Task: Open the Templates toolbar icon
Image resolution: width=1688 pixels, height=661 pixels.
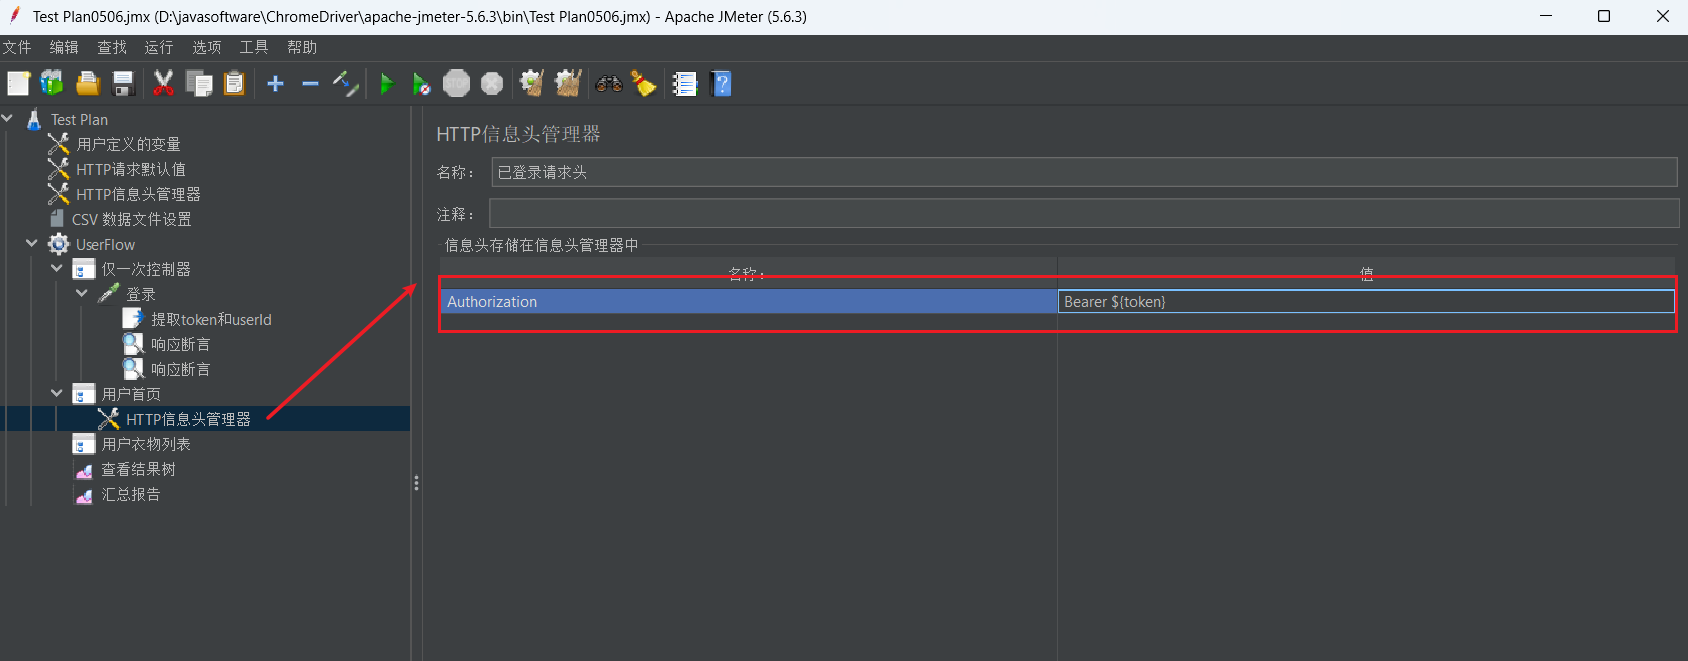Action: [x=52, y=84]
